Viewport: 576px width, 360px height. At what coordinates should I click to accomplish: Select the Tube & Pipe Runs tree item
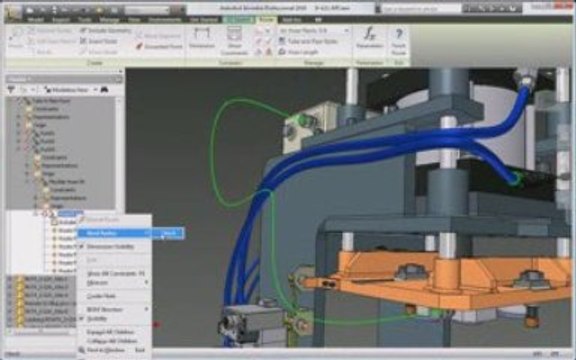51,101
